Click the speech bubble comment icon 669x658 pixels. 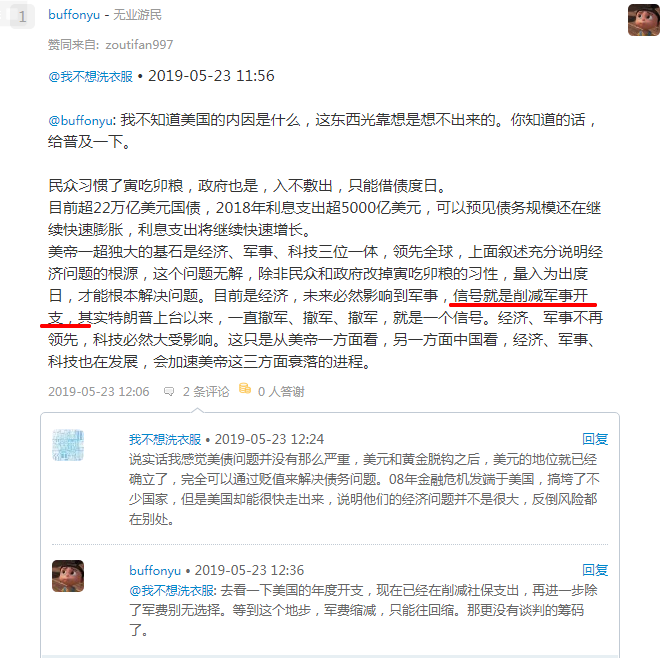coord(169,391)
